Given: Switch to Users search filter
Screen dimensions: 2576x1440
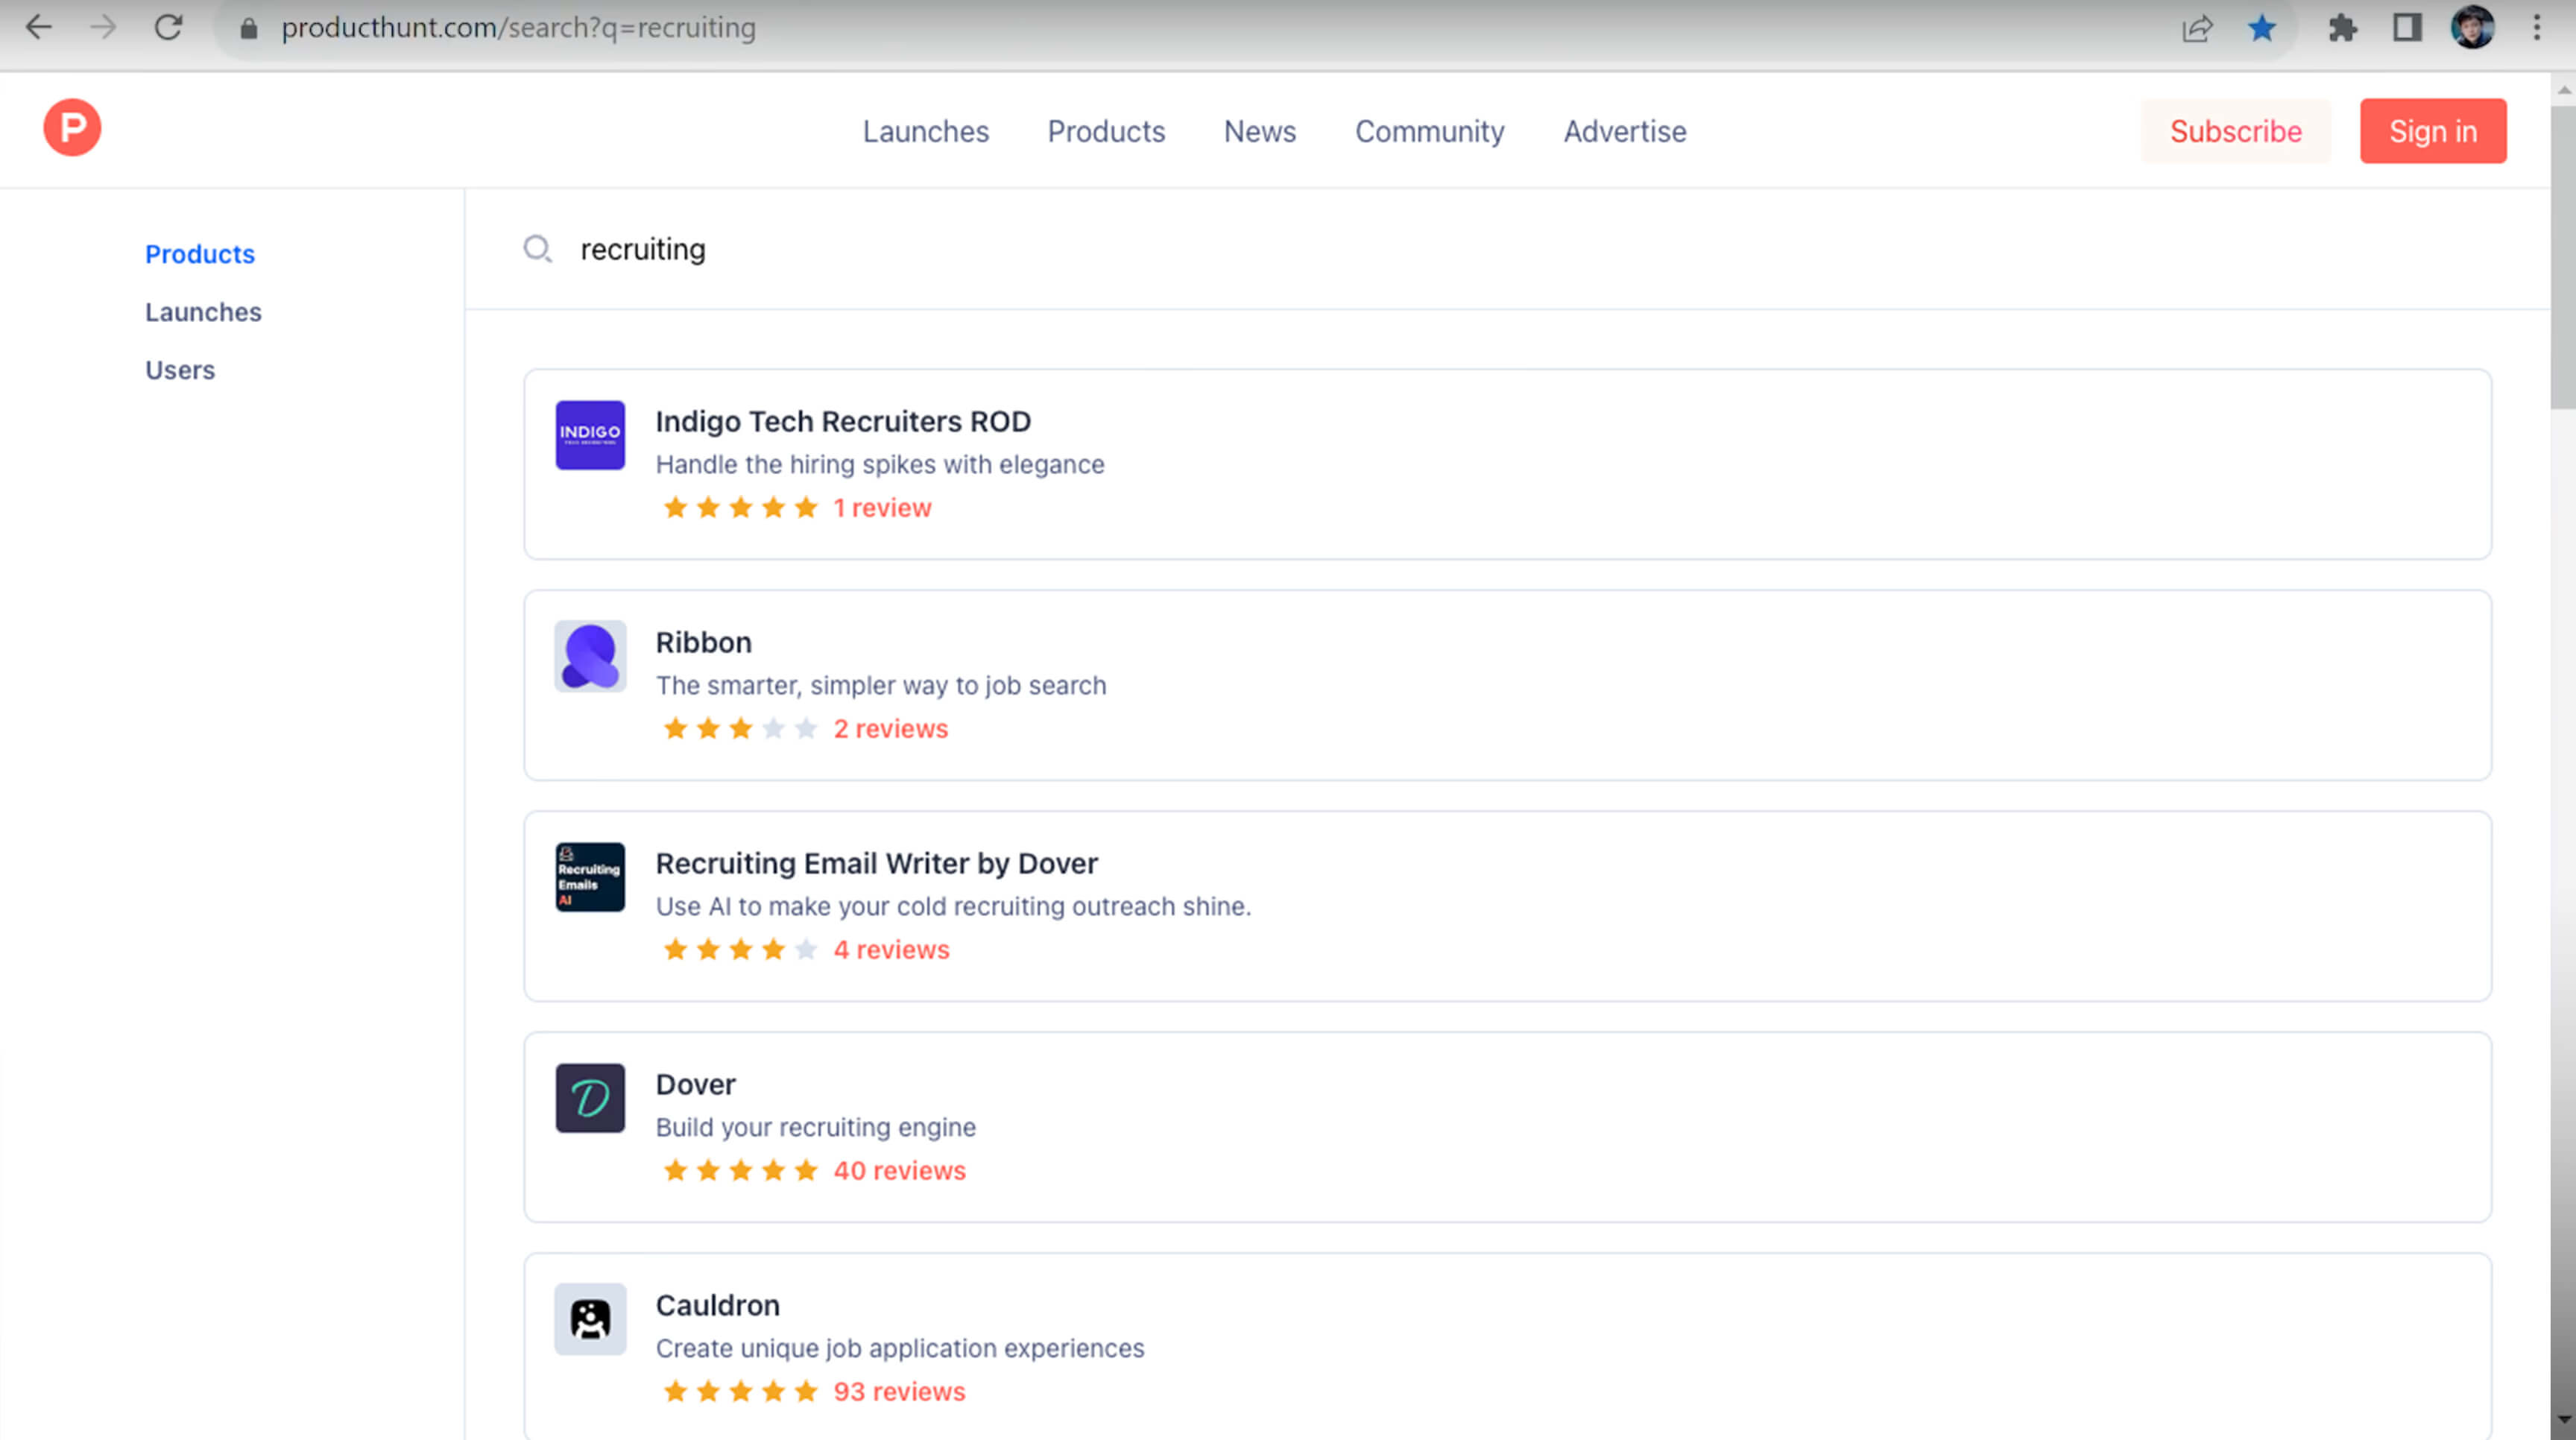Looking at the screenshot, I should (180, 370).
